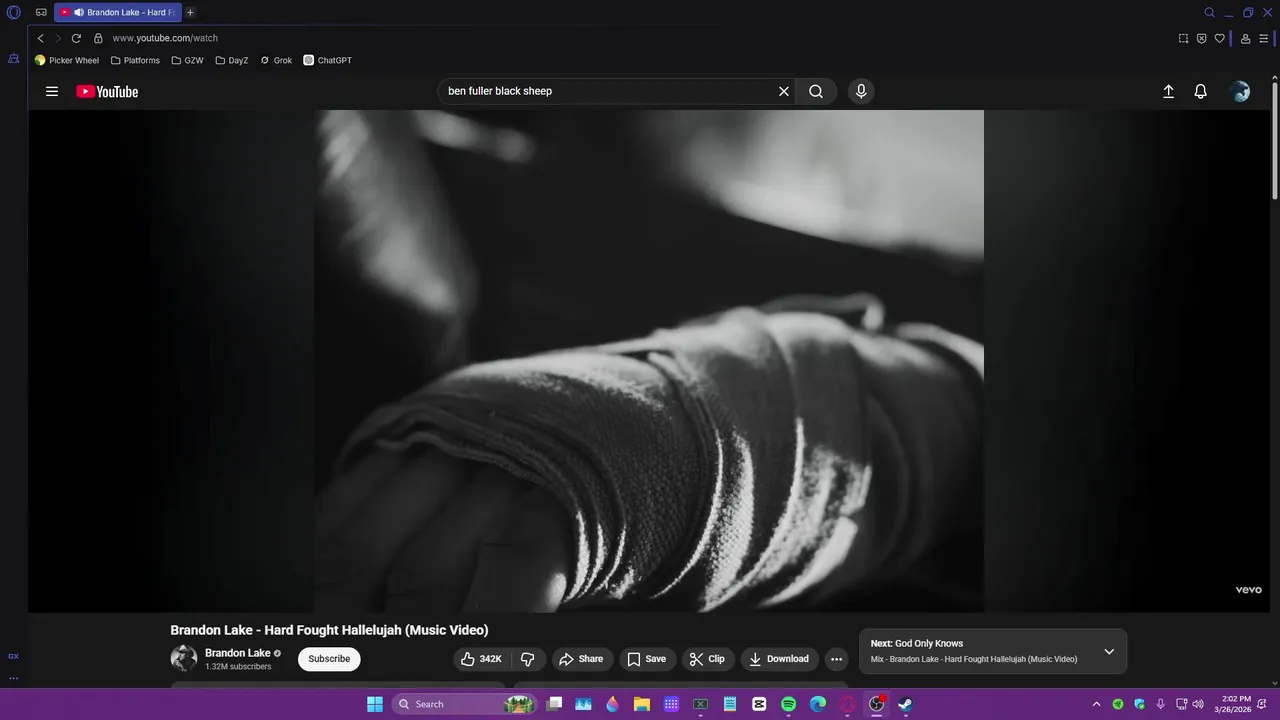Open the YouTube guide hamburger menu
Image resolution: width=1280 pixels, height=720 pixels.
click(x=52, y=91)
